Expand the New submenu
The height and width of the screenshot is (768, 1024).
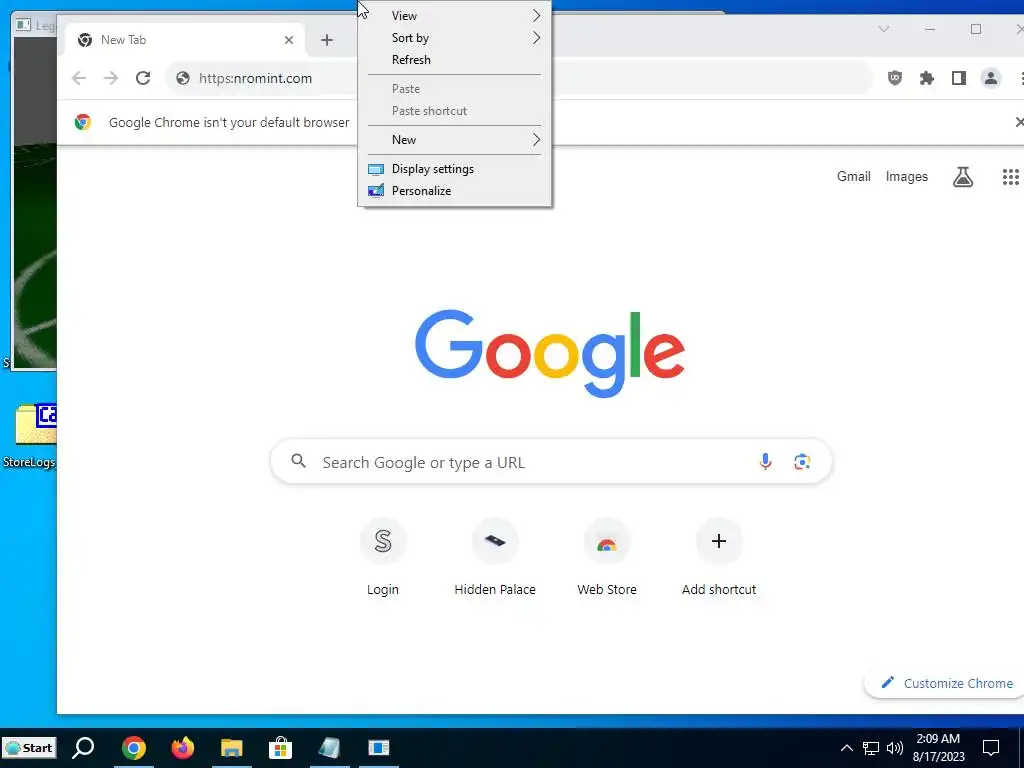pos(455,140)
